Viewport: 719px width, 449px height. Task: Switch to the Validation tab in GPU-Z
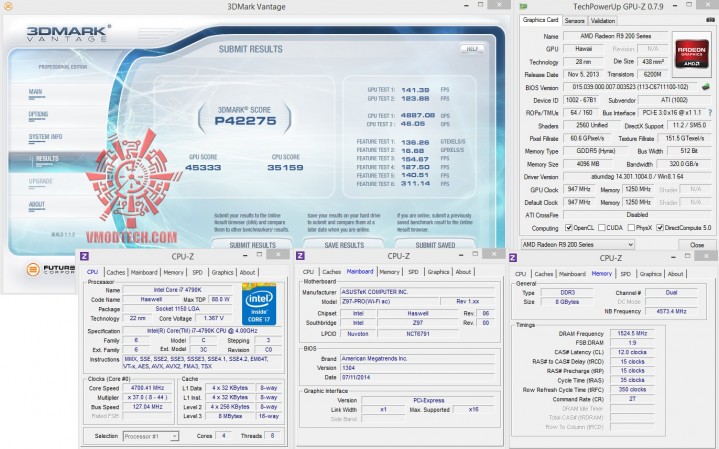pyautogui.click(x=603, y=21)
